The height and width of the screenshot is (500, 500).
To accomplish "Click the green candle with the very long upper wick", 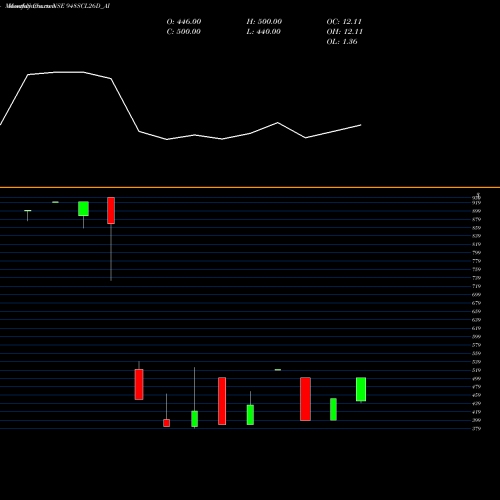I will 195,419.
